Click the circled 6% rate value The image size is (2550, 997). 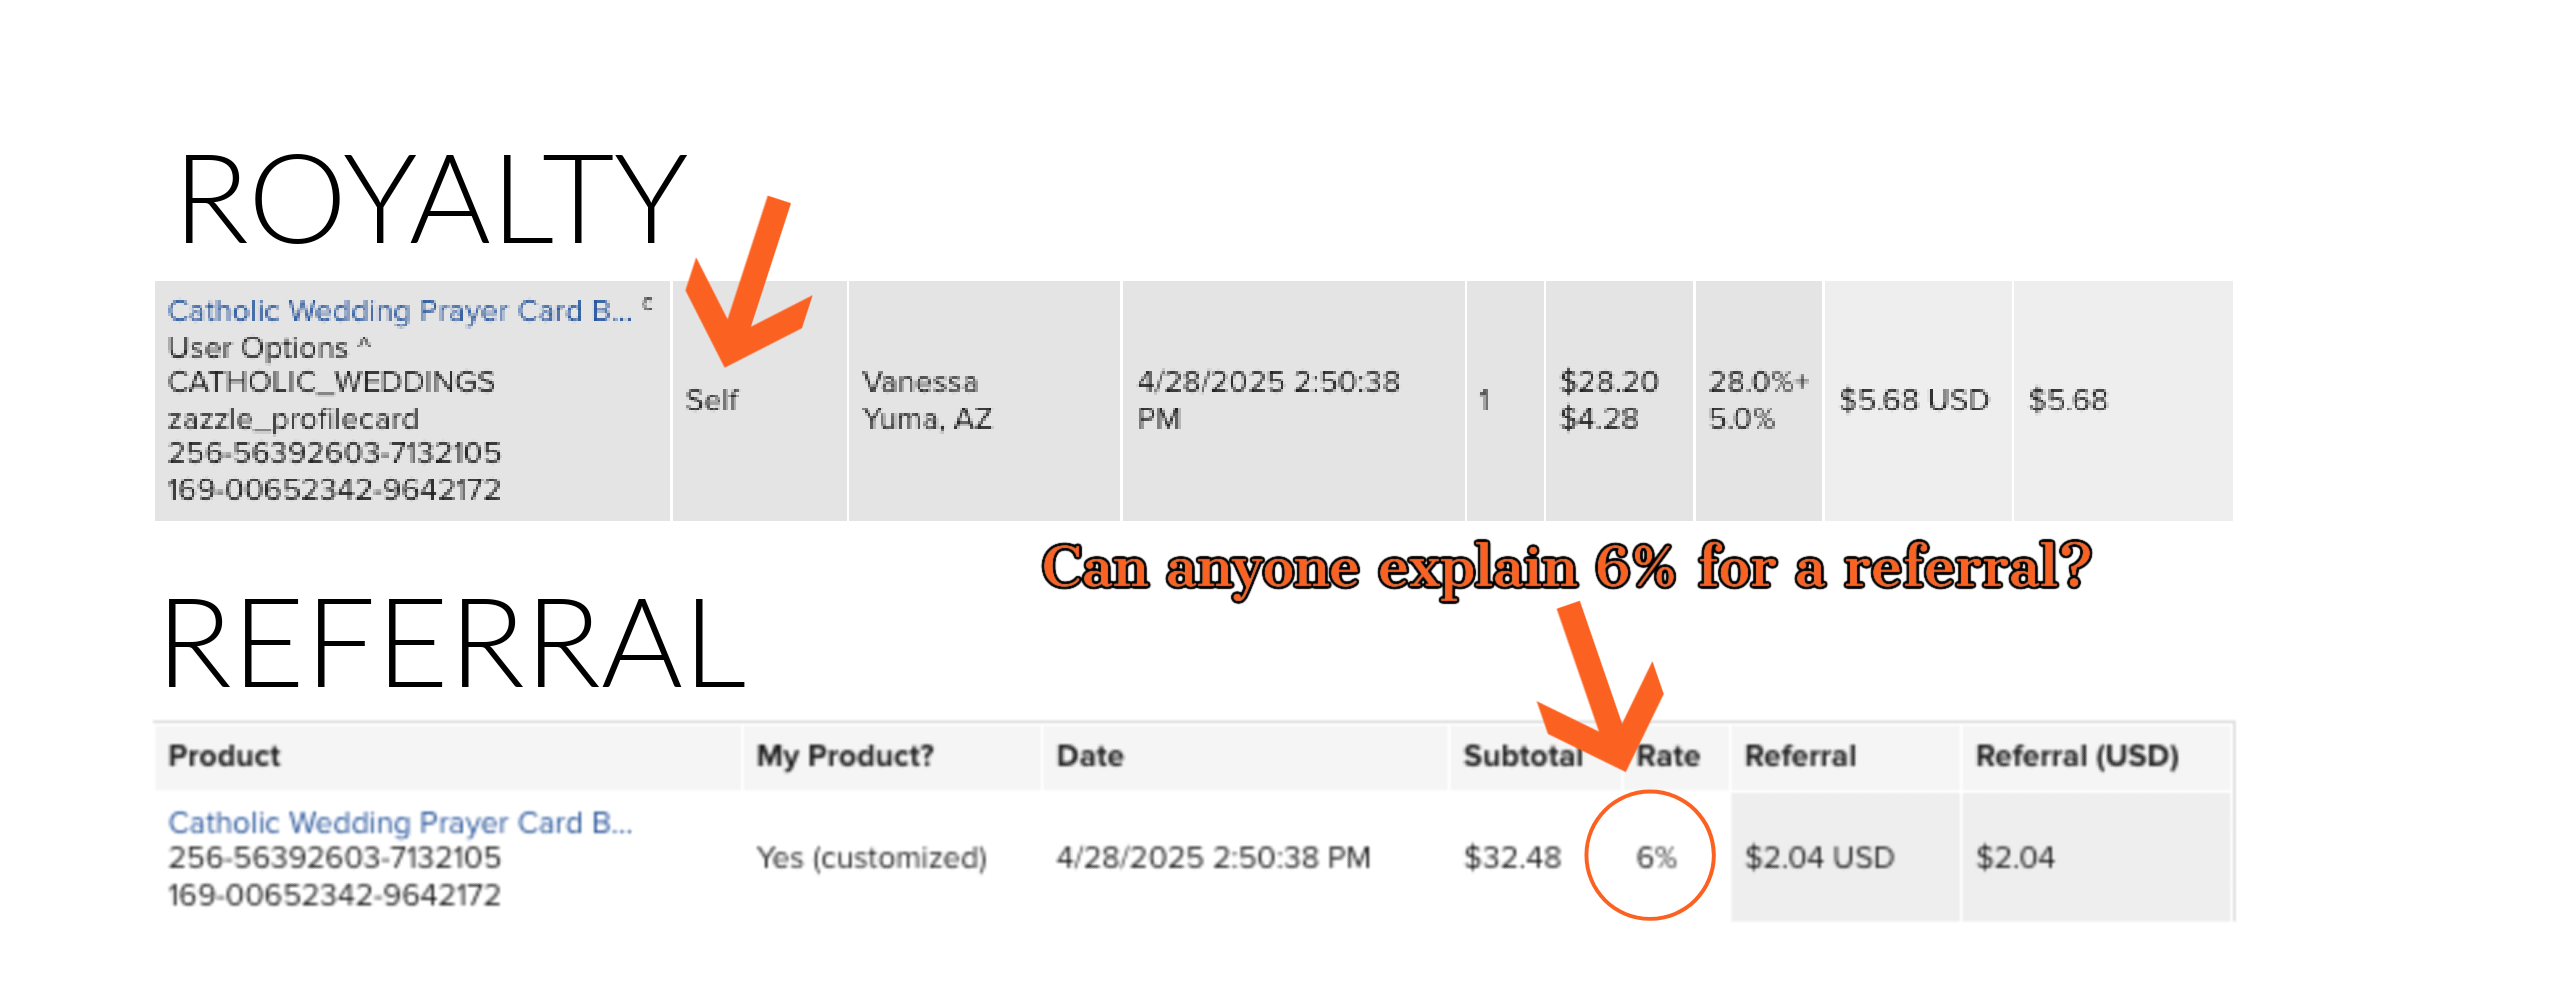point(1656,857)
